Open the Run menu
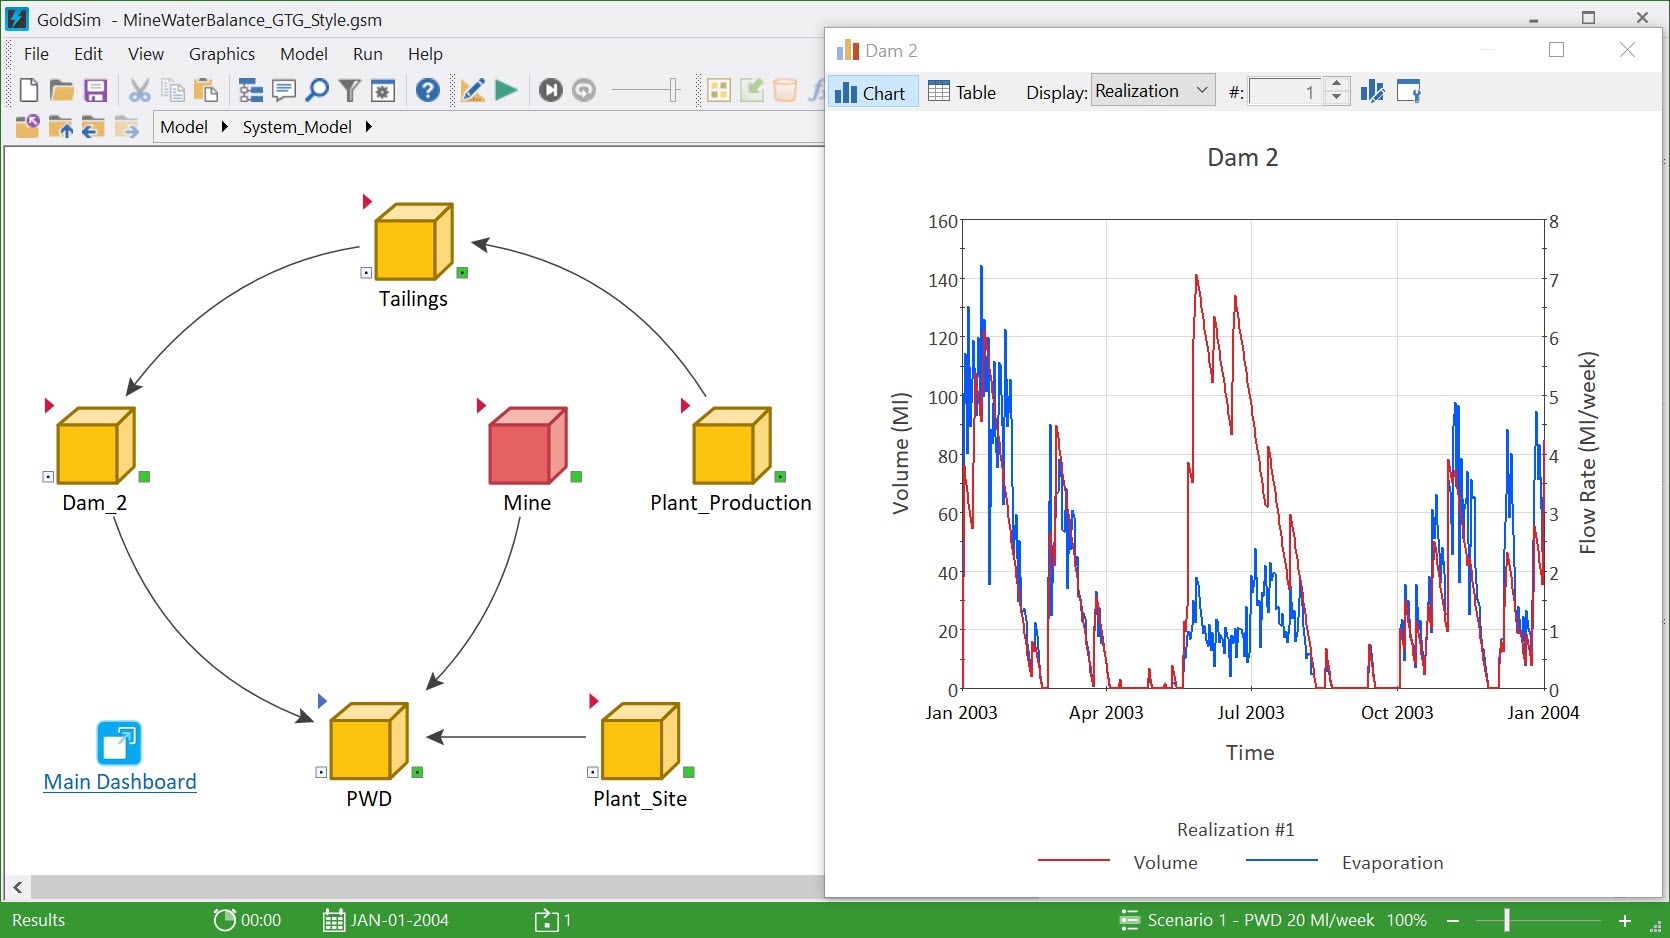This screenshot has height=938, width=1670. tap(368, 54)
